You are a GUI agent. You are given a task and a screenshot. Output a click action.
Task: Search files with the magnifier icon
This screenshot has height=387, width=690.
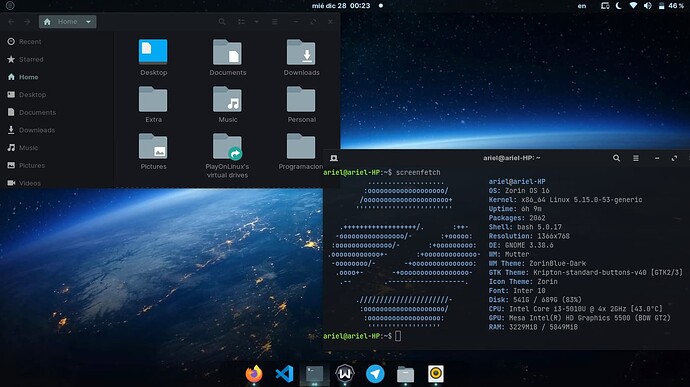point(222,22)
